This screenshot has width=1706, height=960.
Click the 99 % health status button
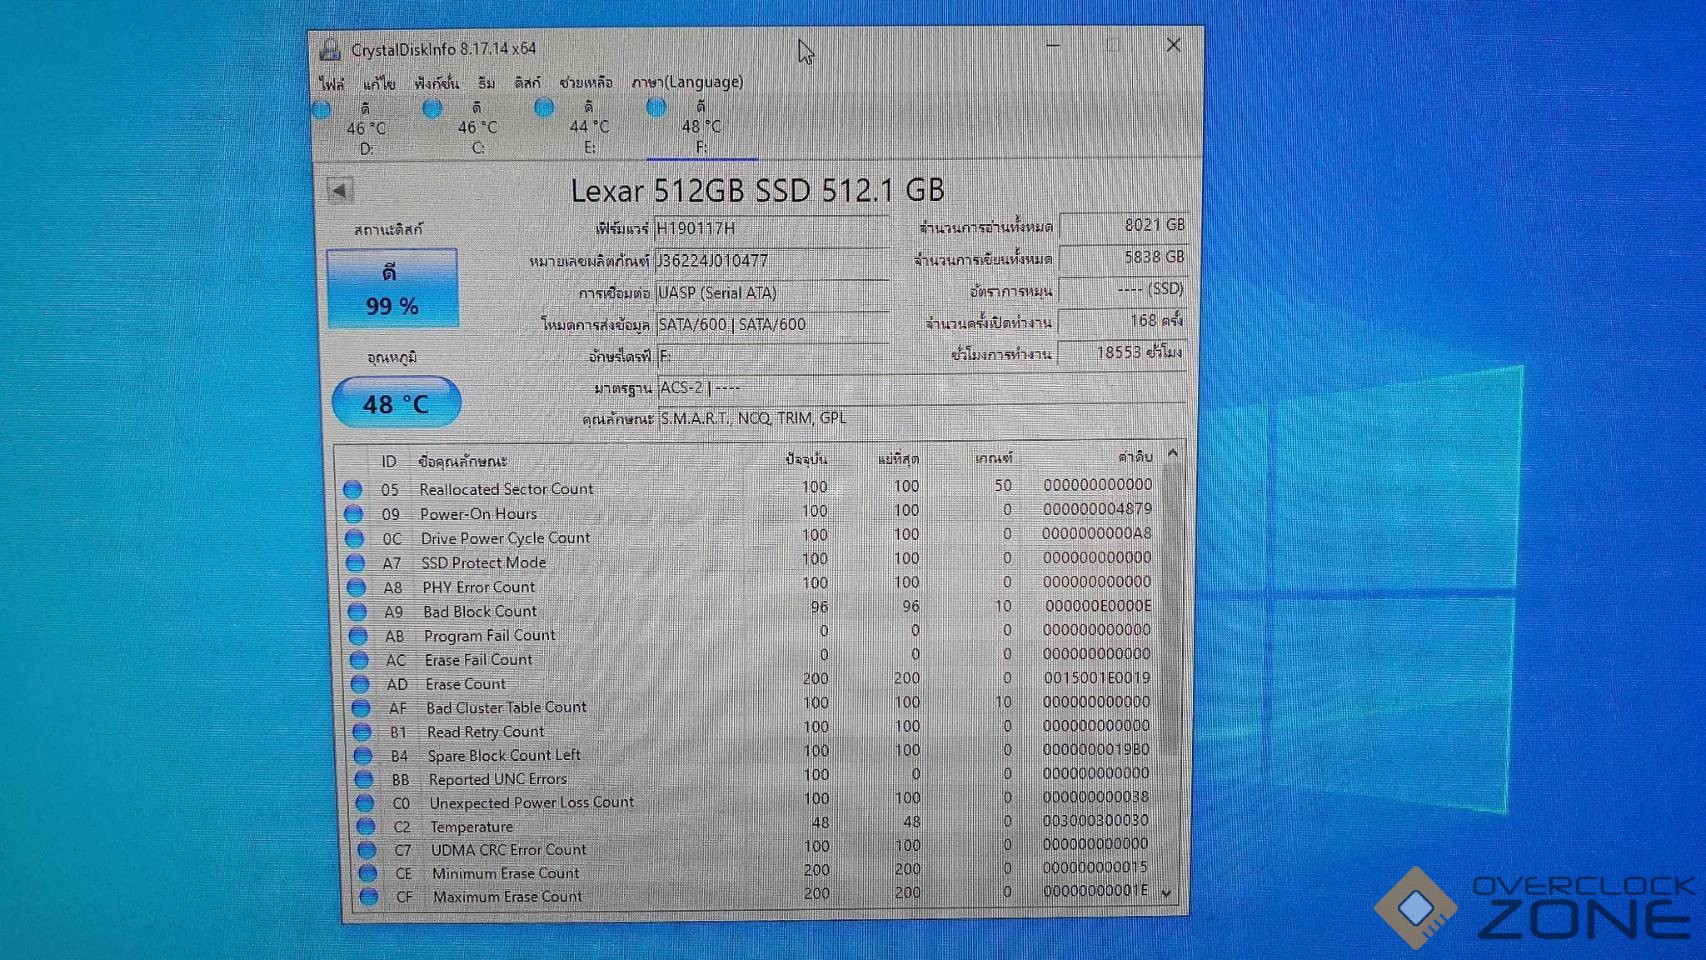point(392,288)
